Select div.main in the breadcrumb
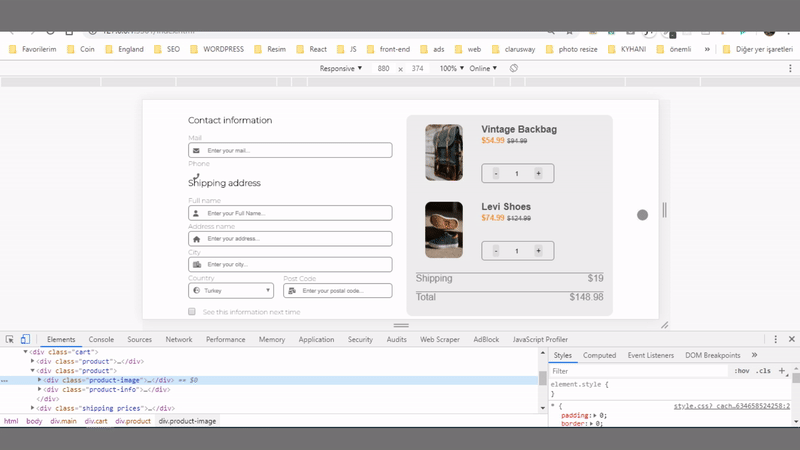This screenshot has height=450, width=800. (x=63, y=421)
